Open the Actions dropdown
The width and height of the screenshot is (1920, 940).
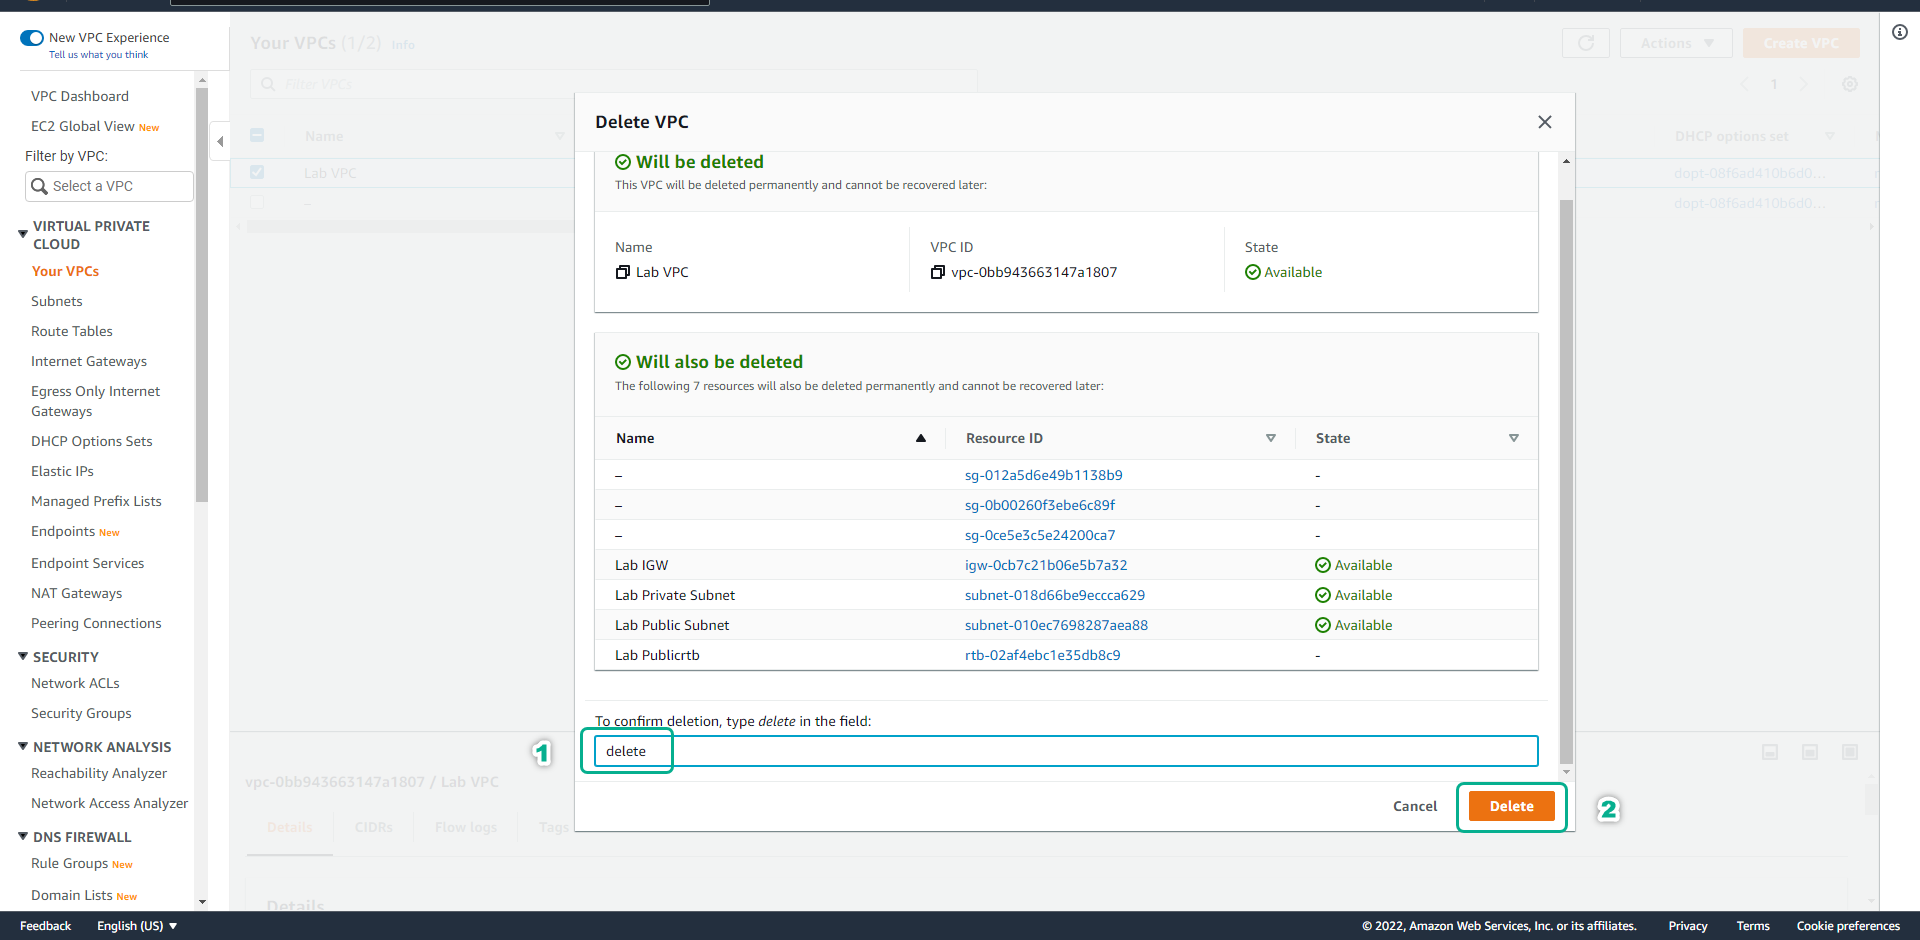tap(1675, 43)
